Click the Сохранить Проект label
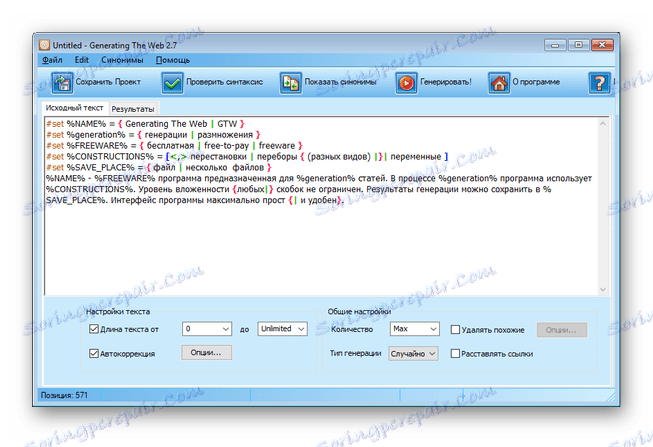The height and width of the screenshot is (447, 653). click(x=108, y=82)
